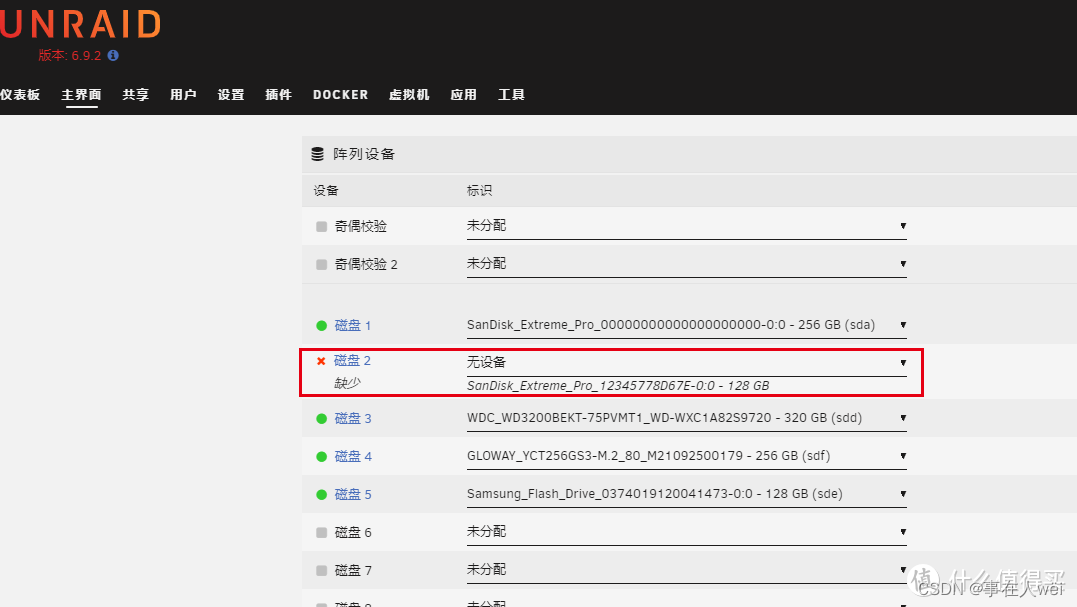Click 缺少 missing status text
Viewport: 1077px width, 607px height.
coord(347,382)
